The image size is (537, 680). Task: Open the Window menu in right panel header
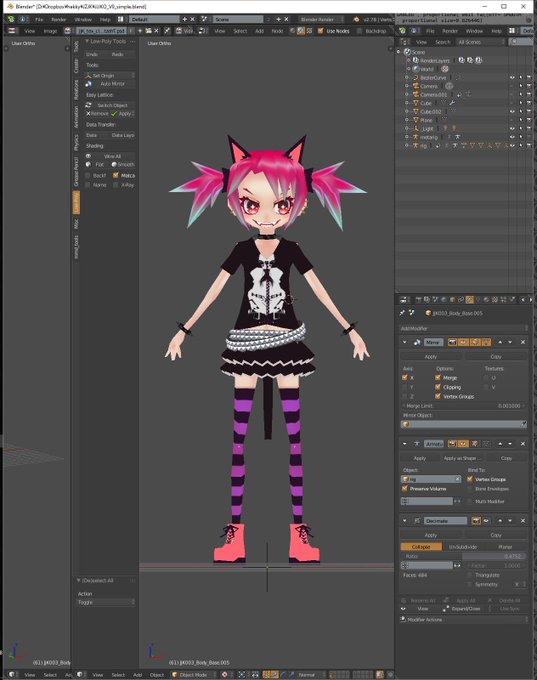point(474,31)
